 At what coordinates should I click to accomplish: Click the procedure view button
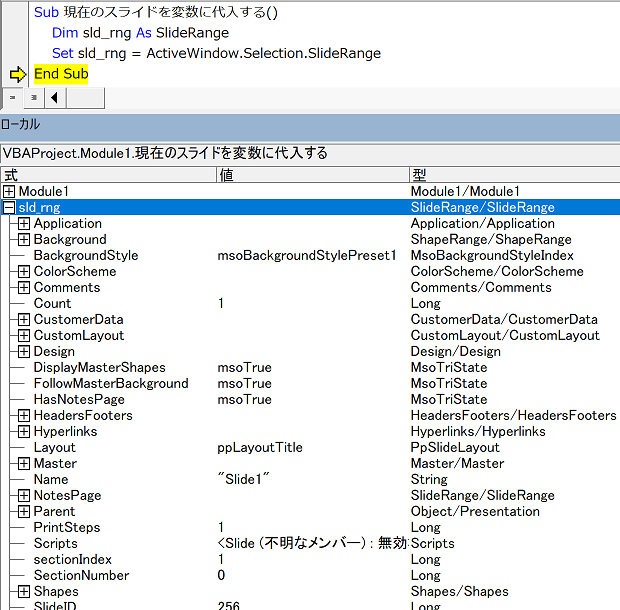tap(13, 98)
